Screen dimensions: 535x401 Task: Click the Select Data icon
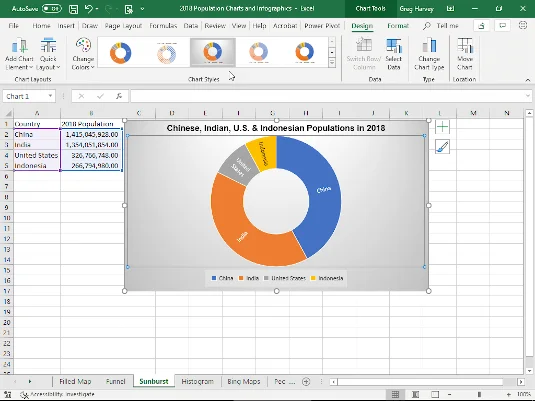coord(393,54)
